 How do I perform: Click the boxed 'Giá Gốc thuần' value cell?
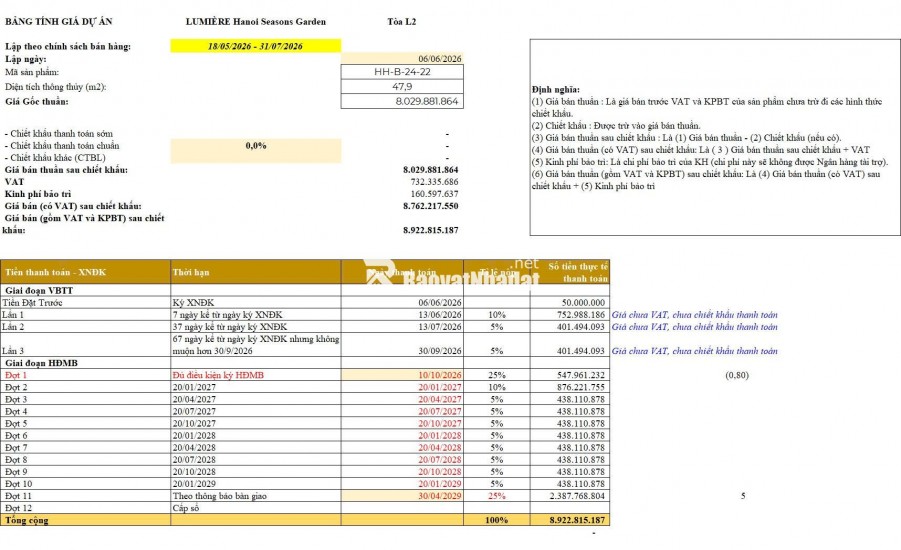point(402,101)
